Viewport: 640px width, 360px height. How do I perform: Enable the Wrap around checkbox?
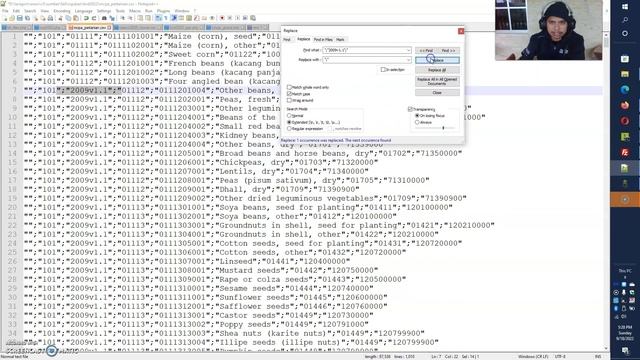click(289, 100)
